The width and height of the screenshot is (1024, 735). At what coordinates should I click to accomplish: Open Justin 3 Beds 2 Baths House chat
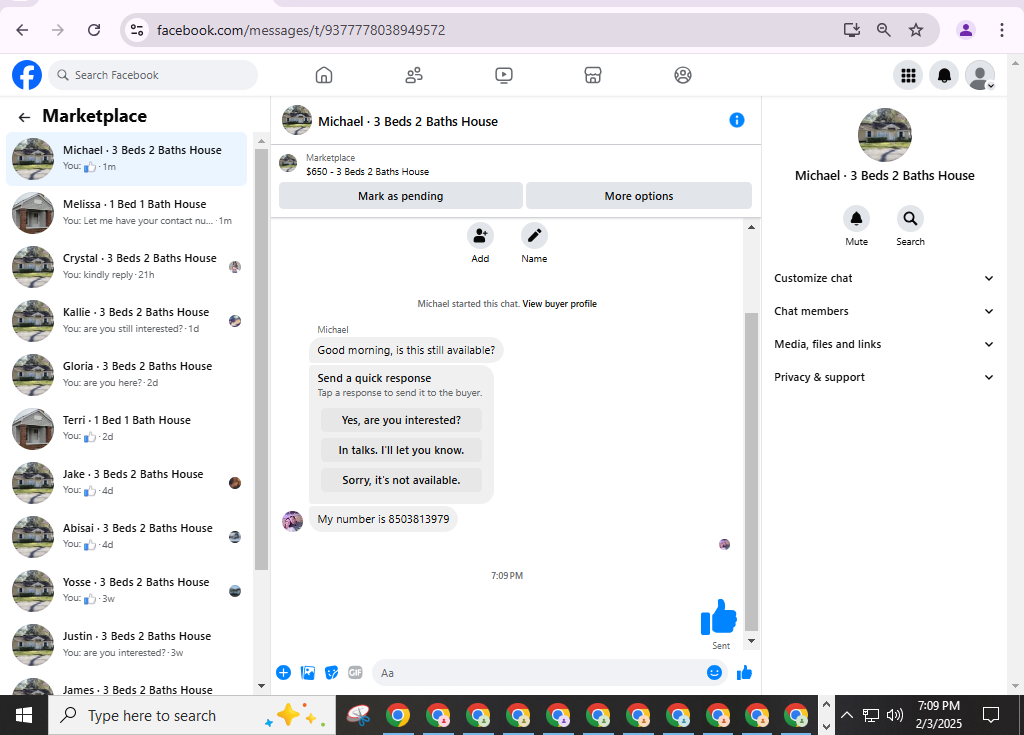[x=127, y=645]
